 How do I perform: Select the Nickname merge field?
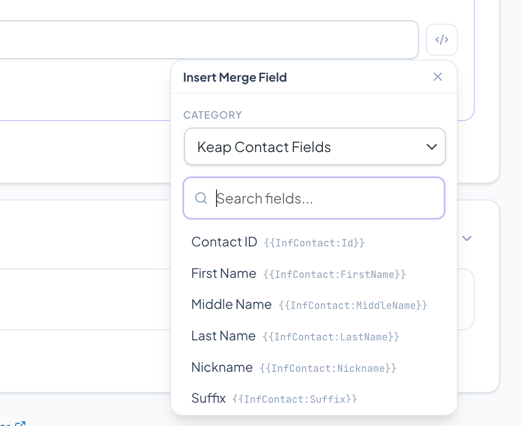314,367
